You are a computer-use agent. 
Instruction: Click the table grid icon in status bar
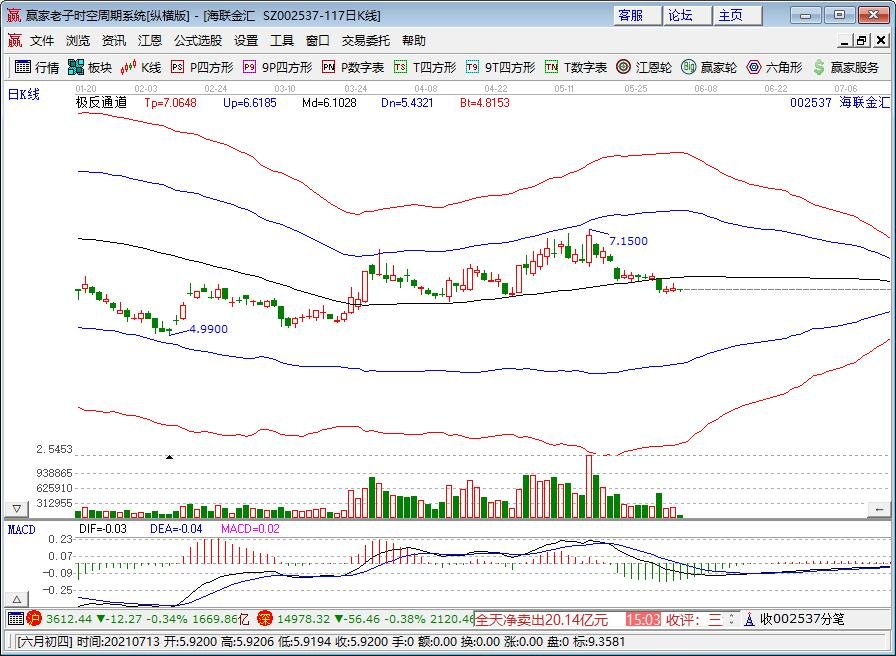(x=16, y=618)
